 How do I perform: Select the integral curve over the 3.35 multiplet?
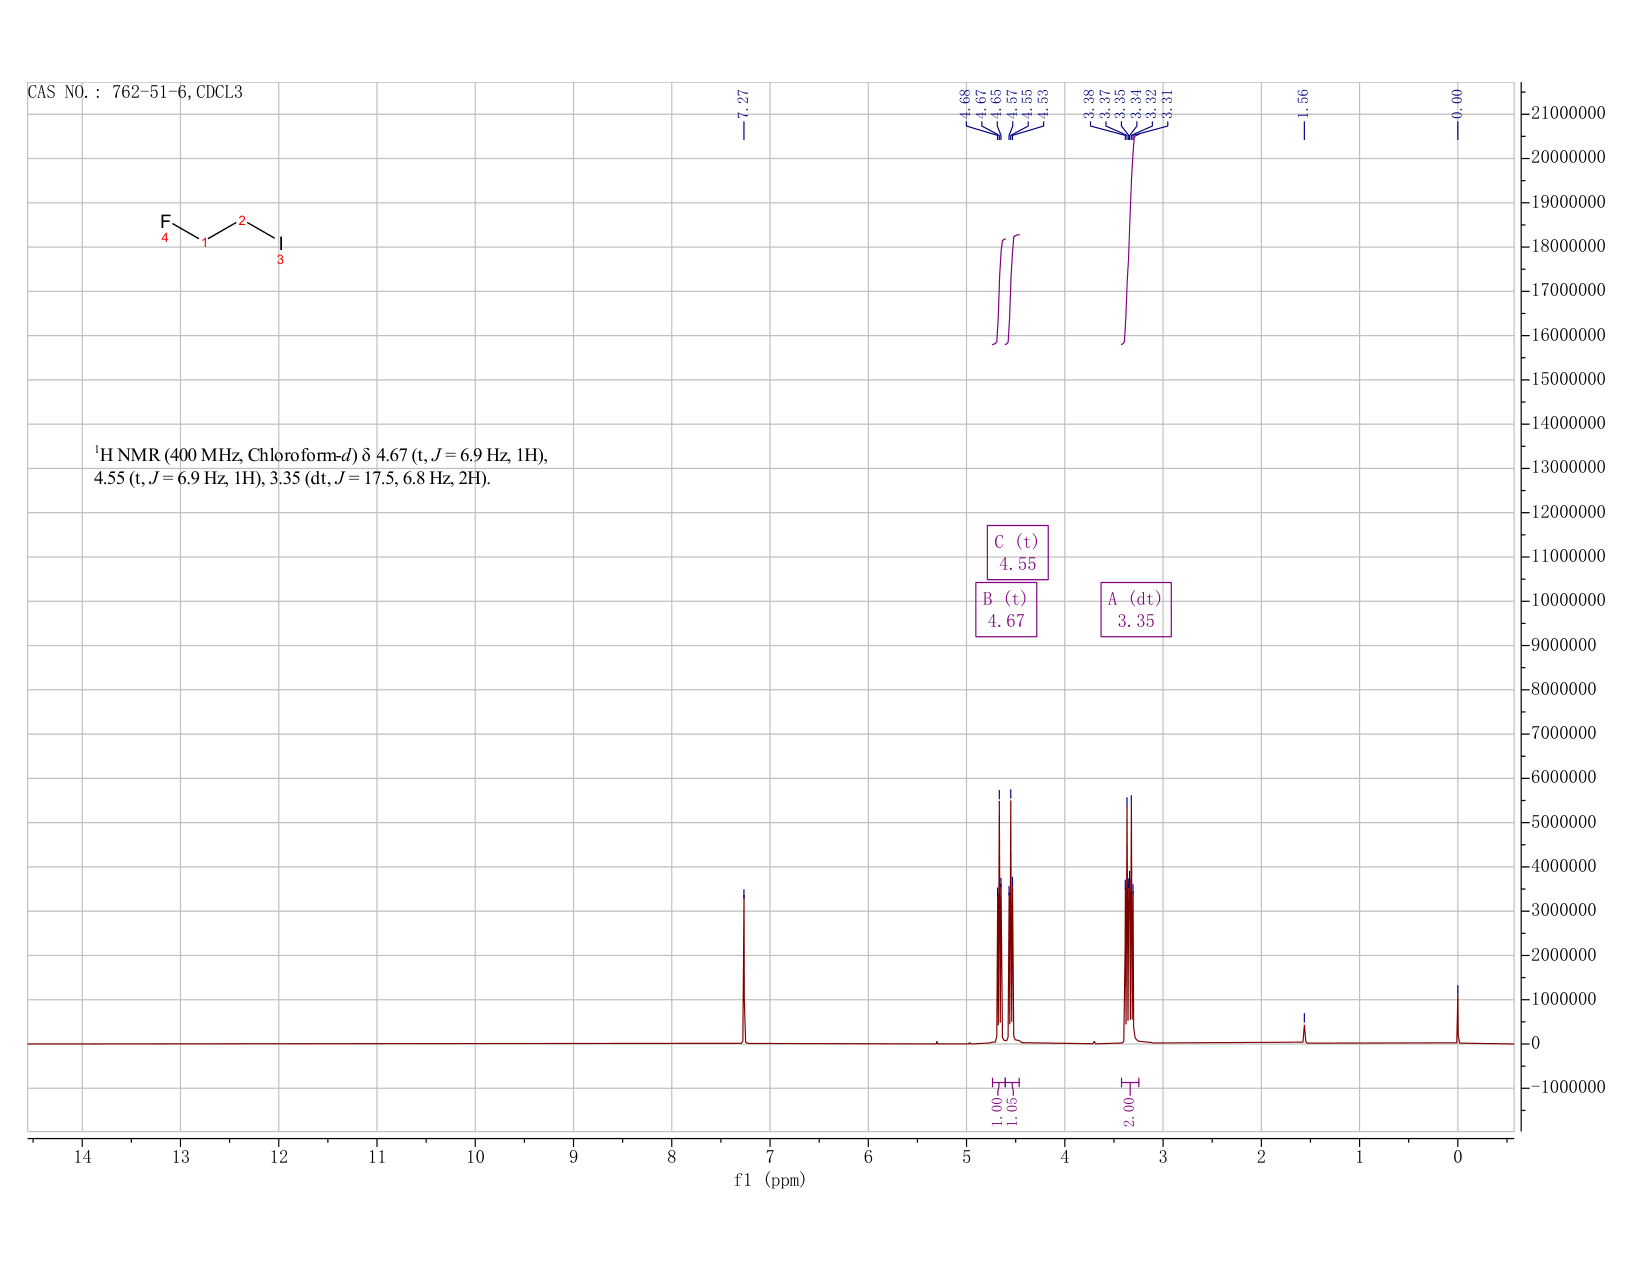1128,240
